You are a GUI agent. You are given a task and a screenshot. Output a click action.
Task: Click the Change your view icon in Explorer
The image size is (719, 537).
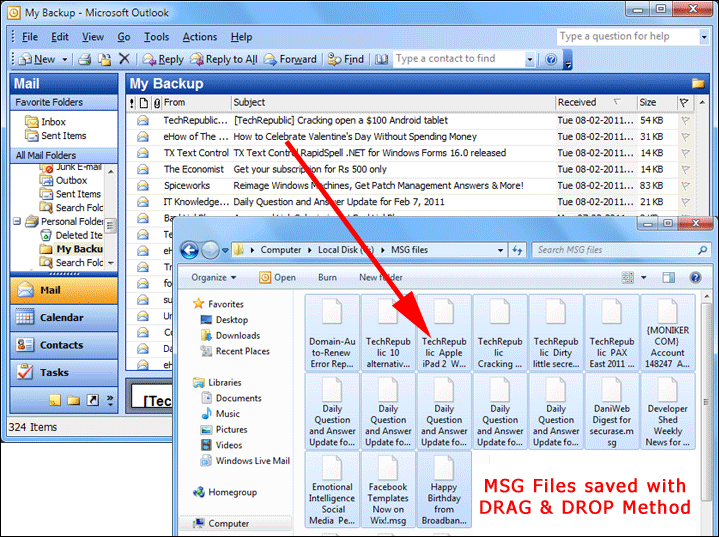click(x=628, y=277)
